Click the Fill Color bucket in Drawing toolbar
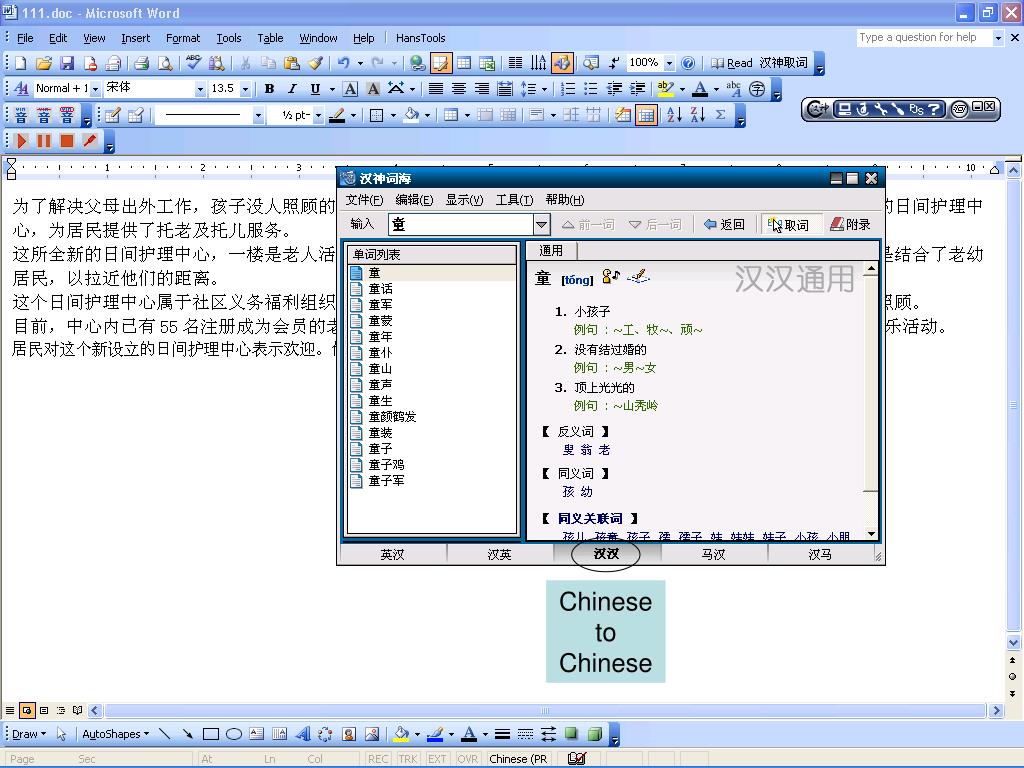The width and height of the screenshot is (1024, 768). [401, 734]
